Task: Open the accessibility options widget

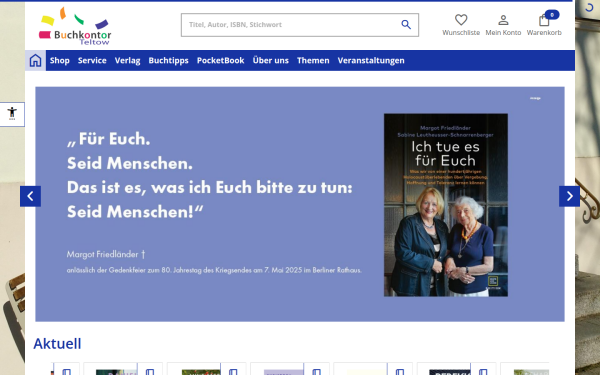Action: pos(12,114)
